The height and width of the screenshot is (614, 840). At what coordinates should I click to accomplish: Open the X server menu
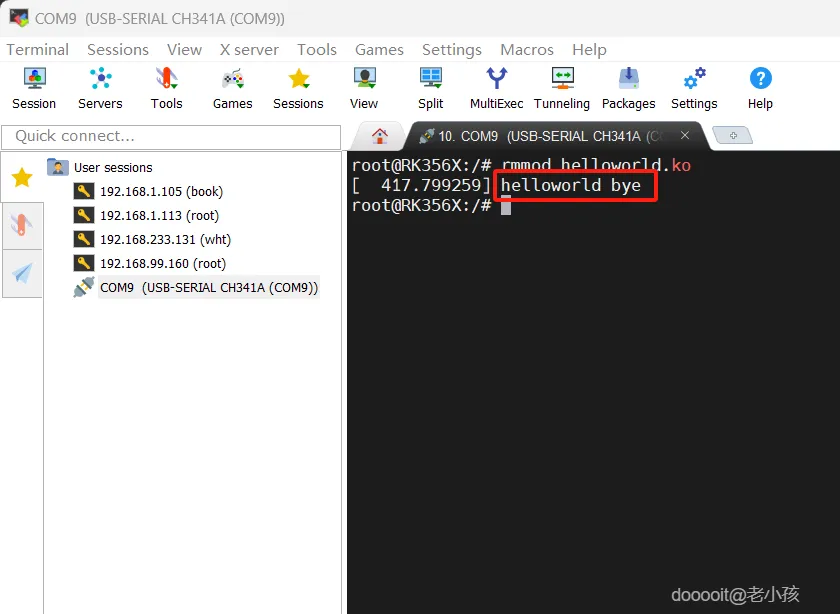[x=249, y=49]
